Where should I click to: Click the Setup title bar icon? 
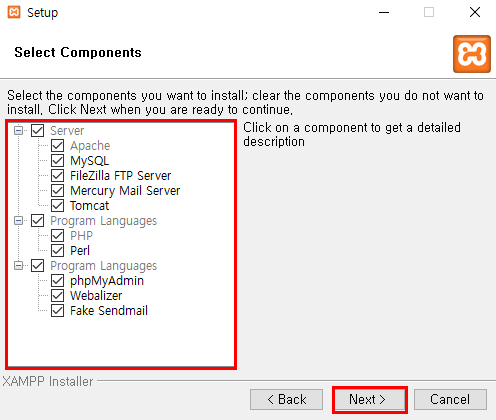click(14, 12)
